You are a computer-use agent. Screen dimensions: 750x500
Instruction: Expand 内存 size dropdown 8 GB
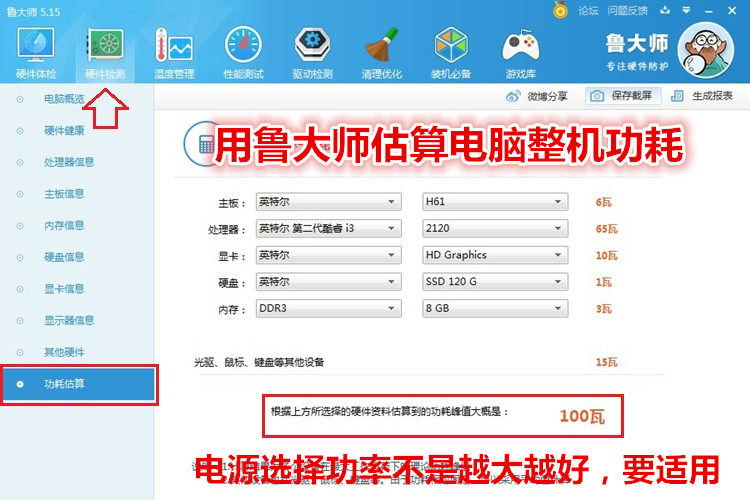pyautogui.click(x=495, y=309)
